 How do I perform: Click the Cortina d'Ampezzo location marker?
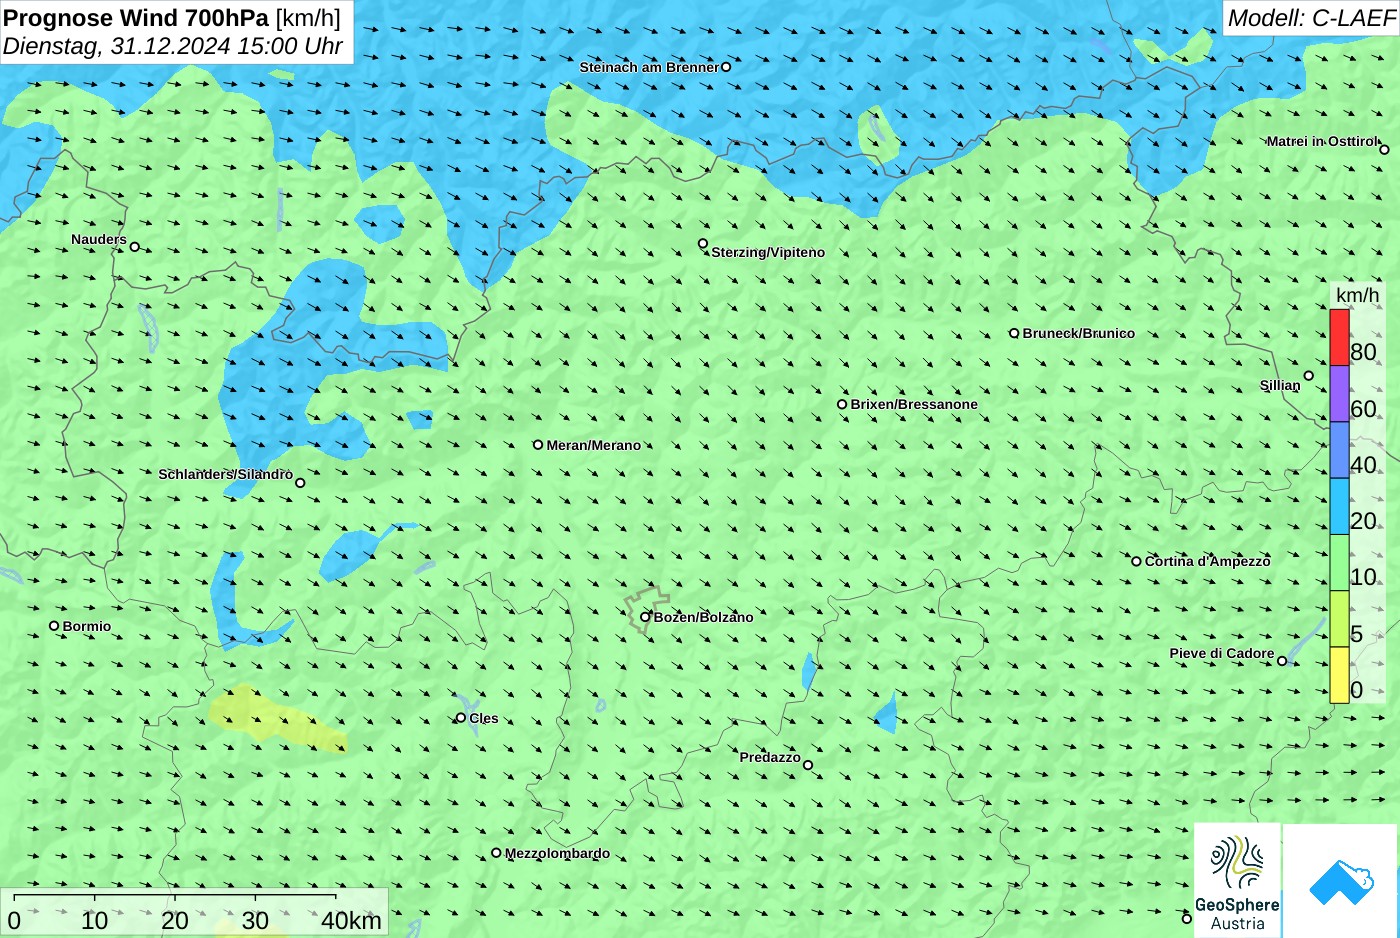(x=1136, y=561)
